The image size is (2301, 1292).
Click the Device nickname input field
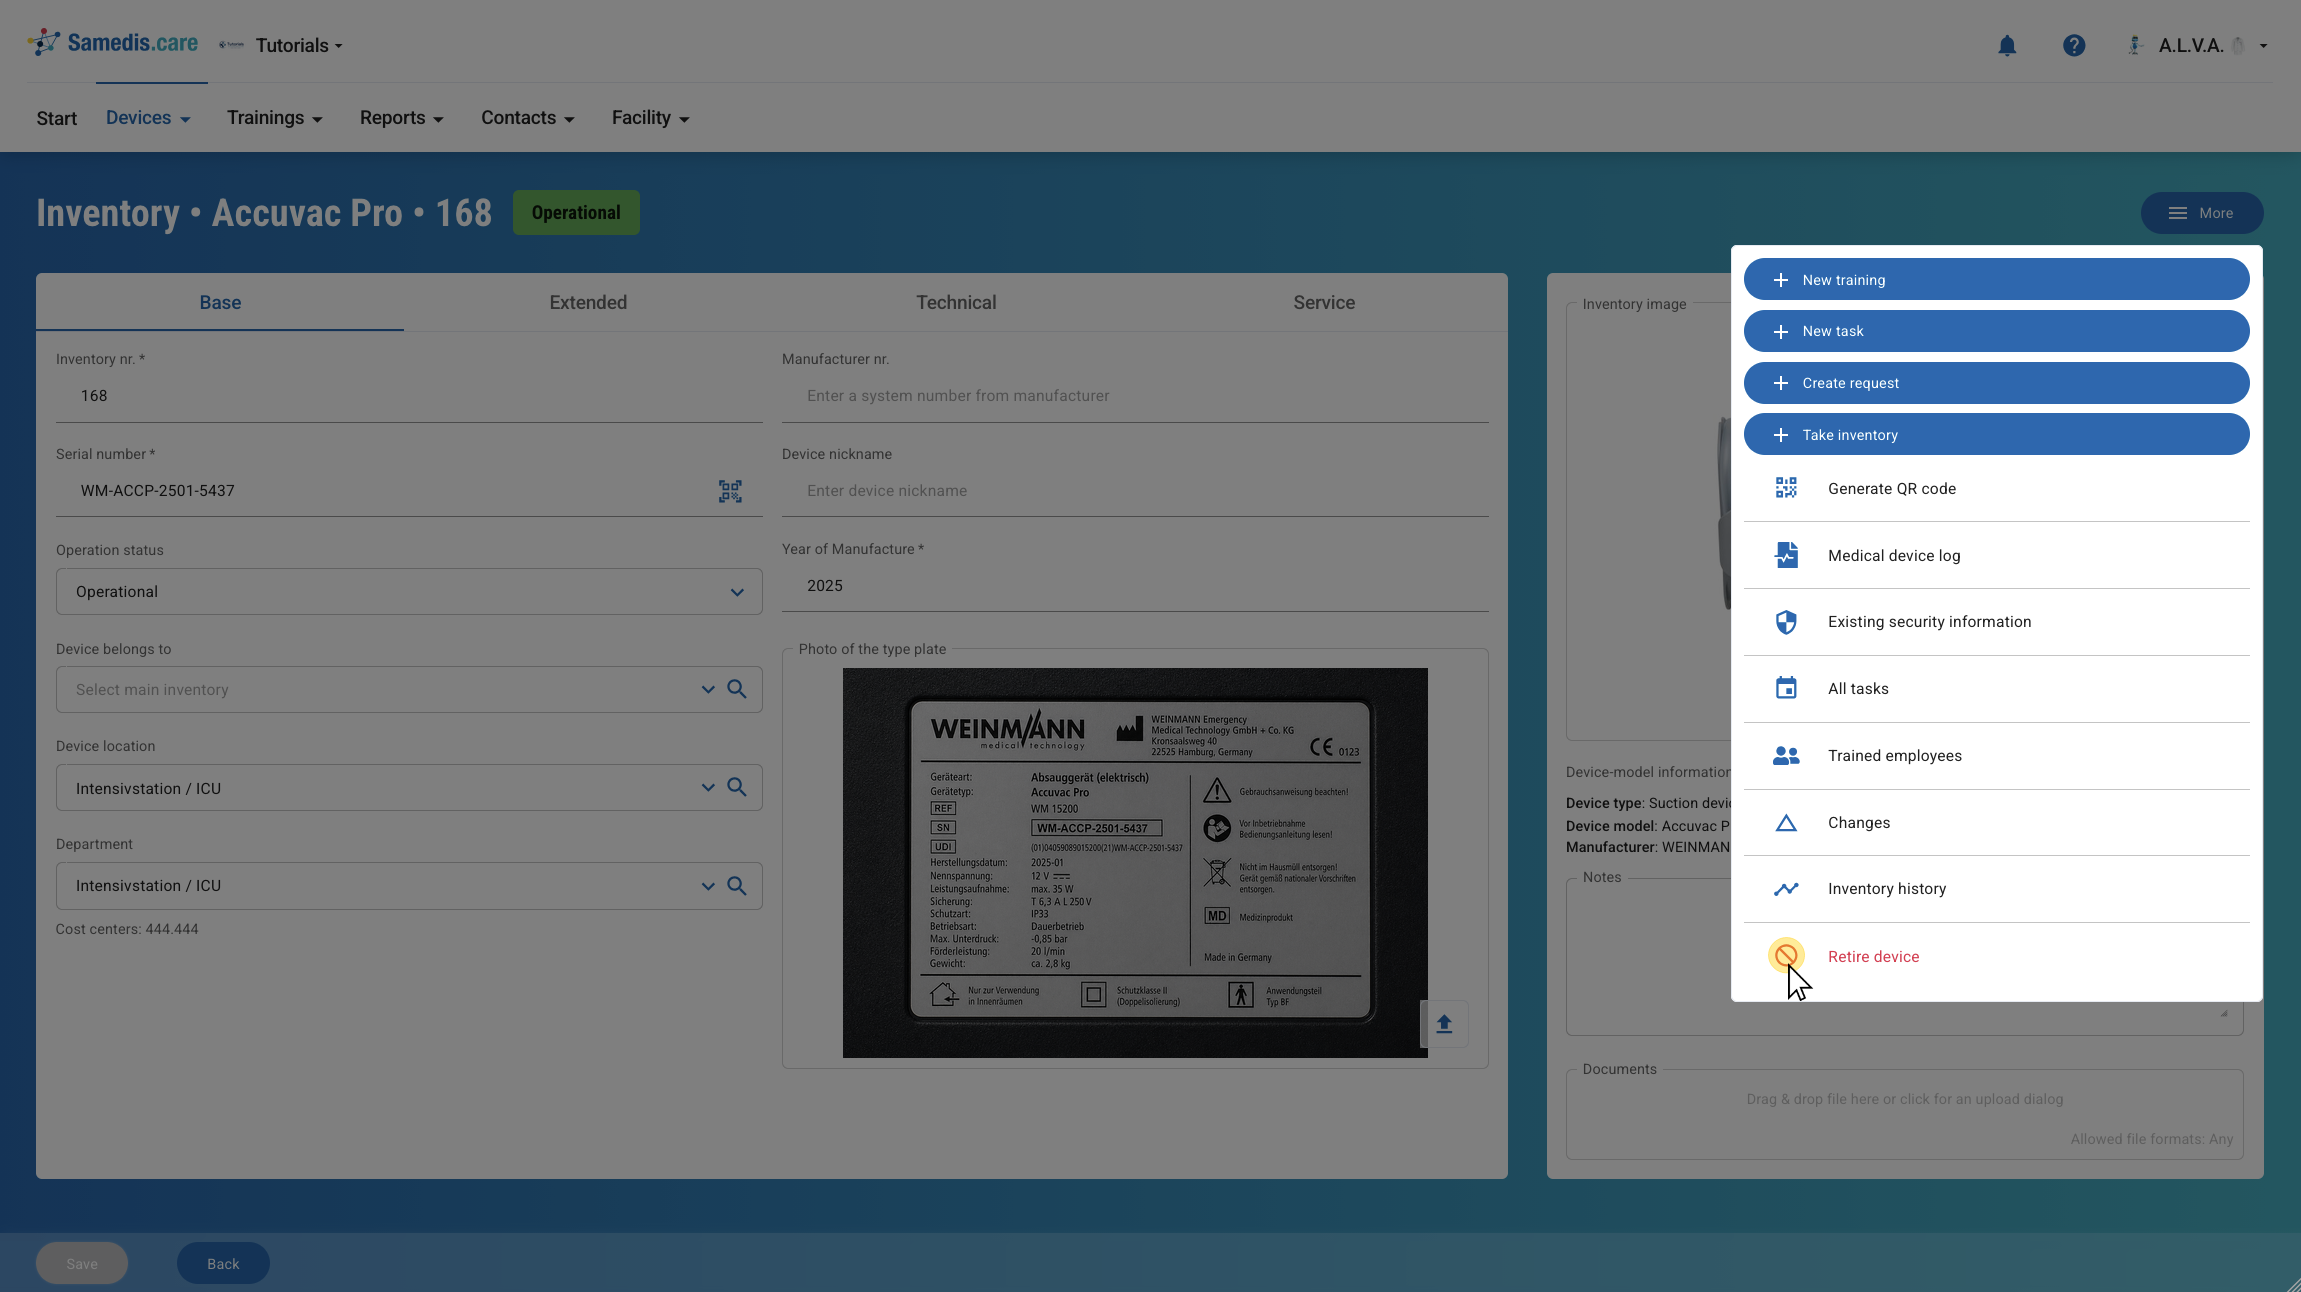click(1135, 491)
